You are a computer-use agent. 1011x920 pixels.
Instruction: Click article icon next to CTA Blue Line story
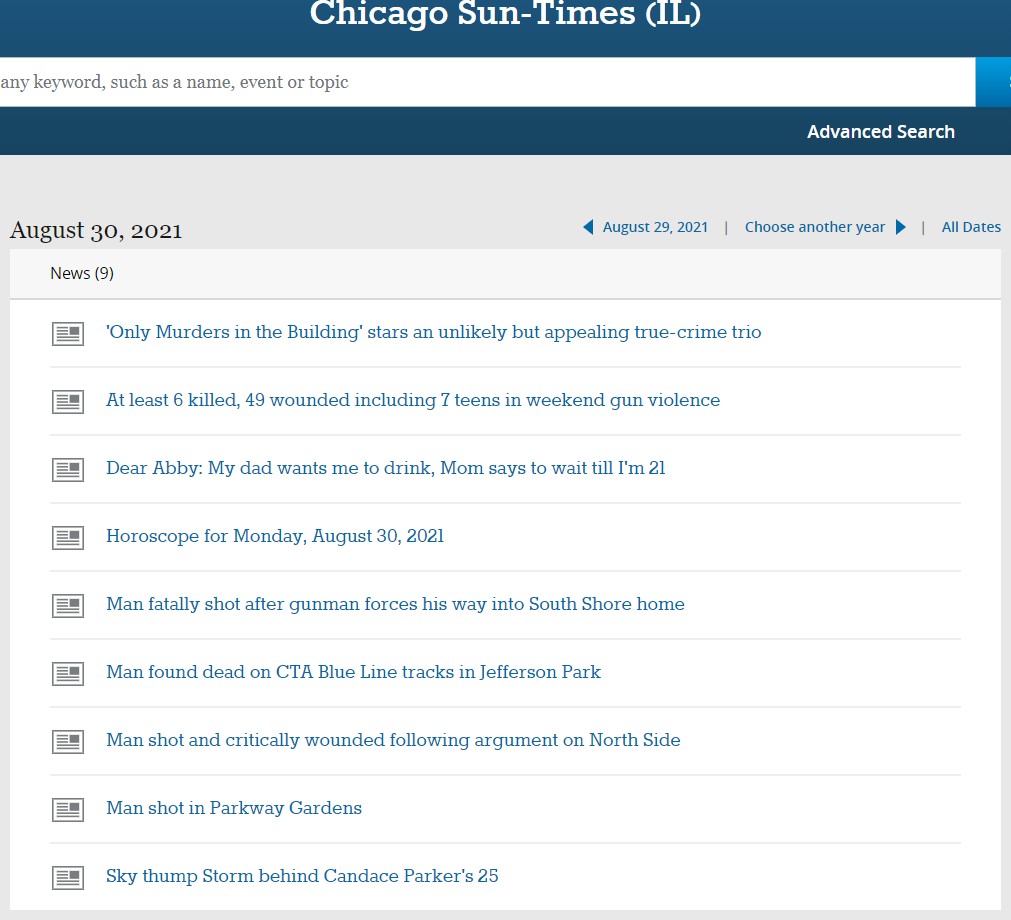[68, 674]
